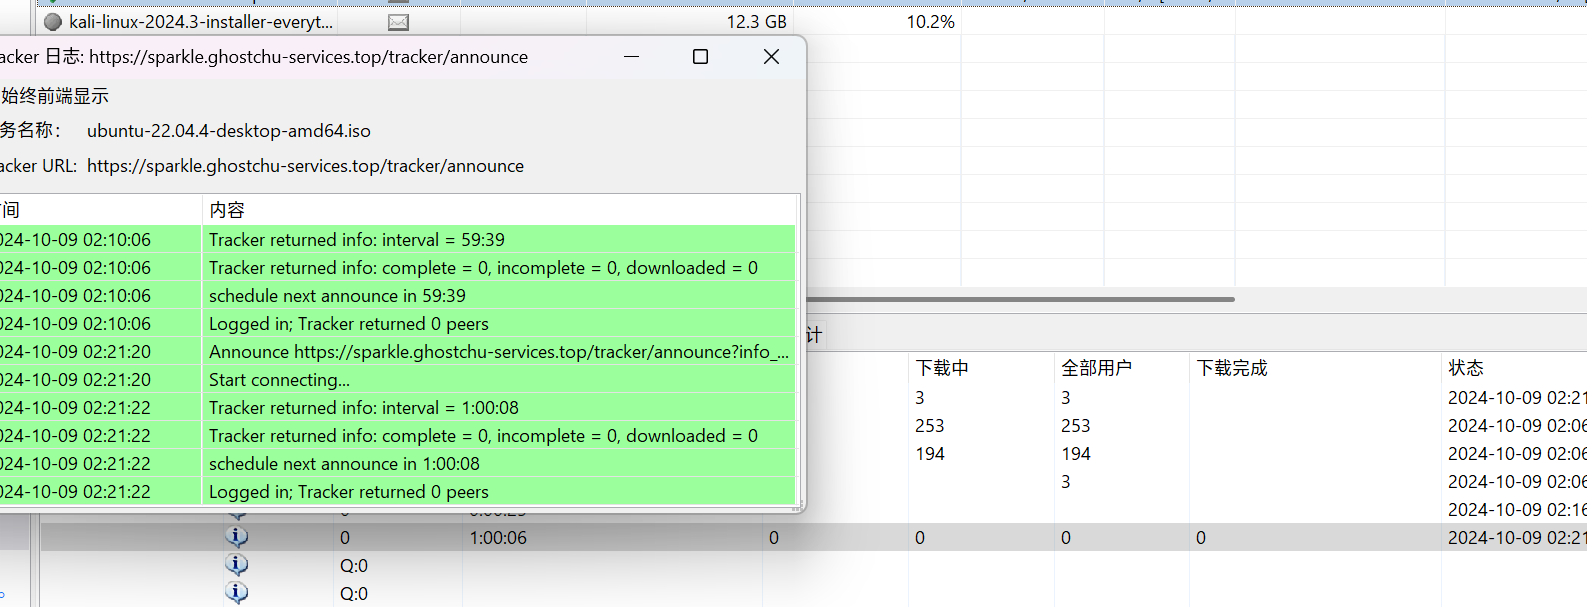Screen dimensions: 1587x607
Task: Minimize the Tracker log window
Action: 631,57
